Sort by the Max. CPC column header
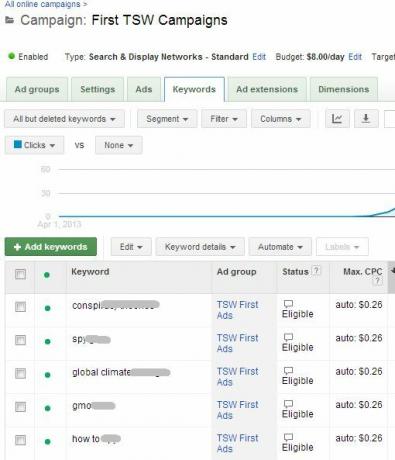The height and width of the screenshot is (460, 395). [363, 272]
